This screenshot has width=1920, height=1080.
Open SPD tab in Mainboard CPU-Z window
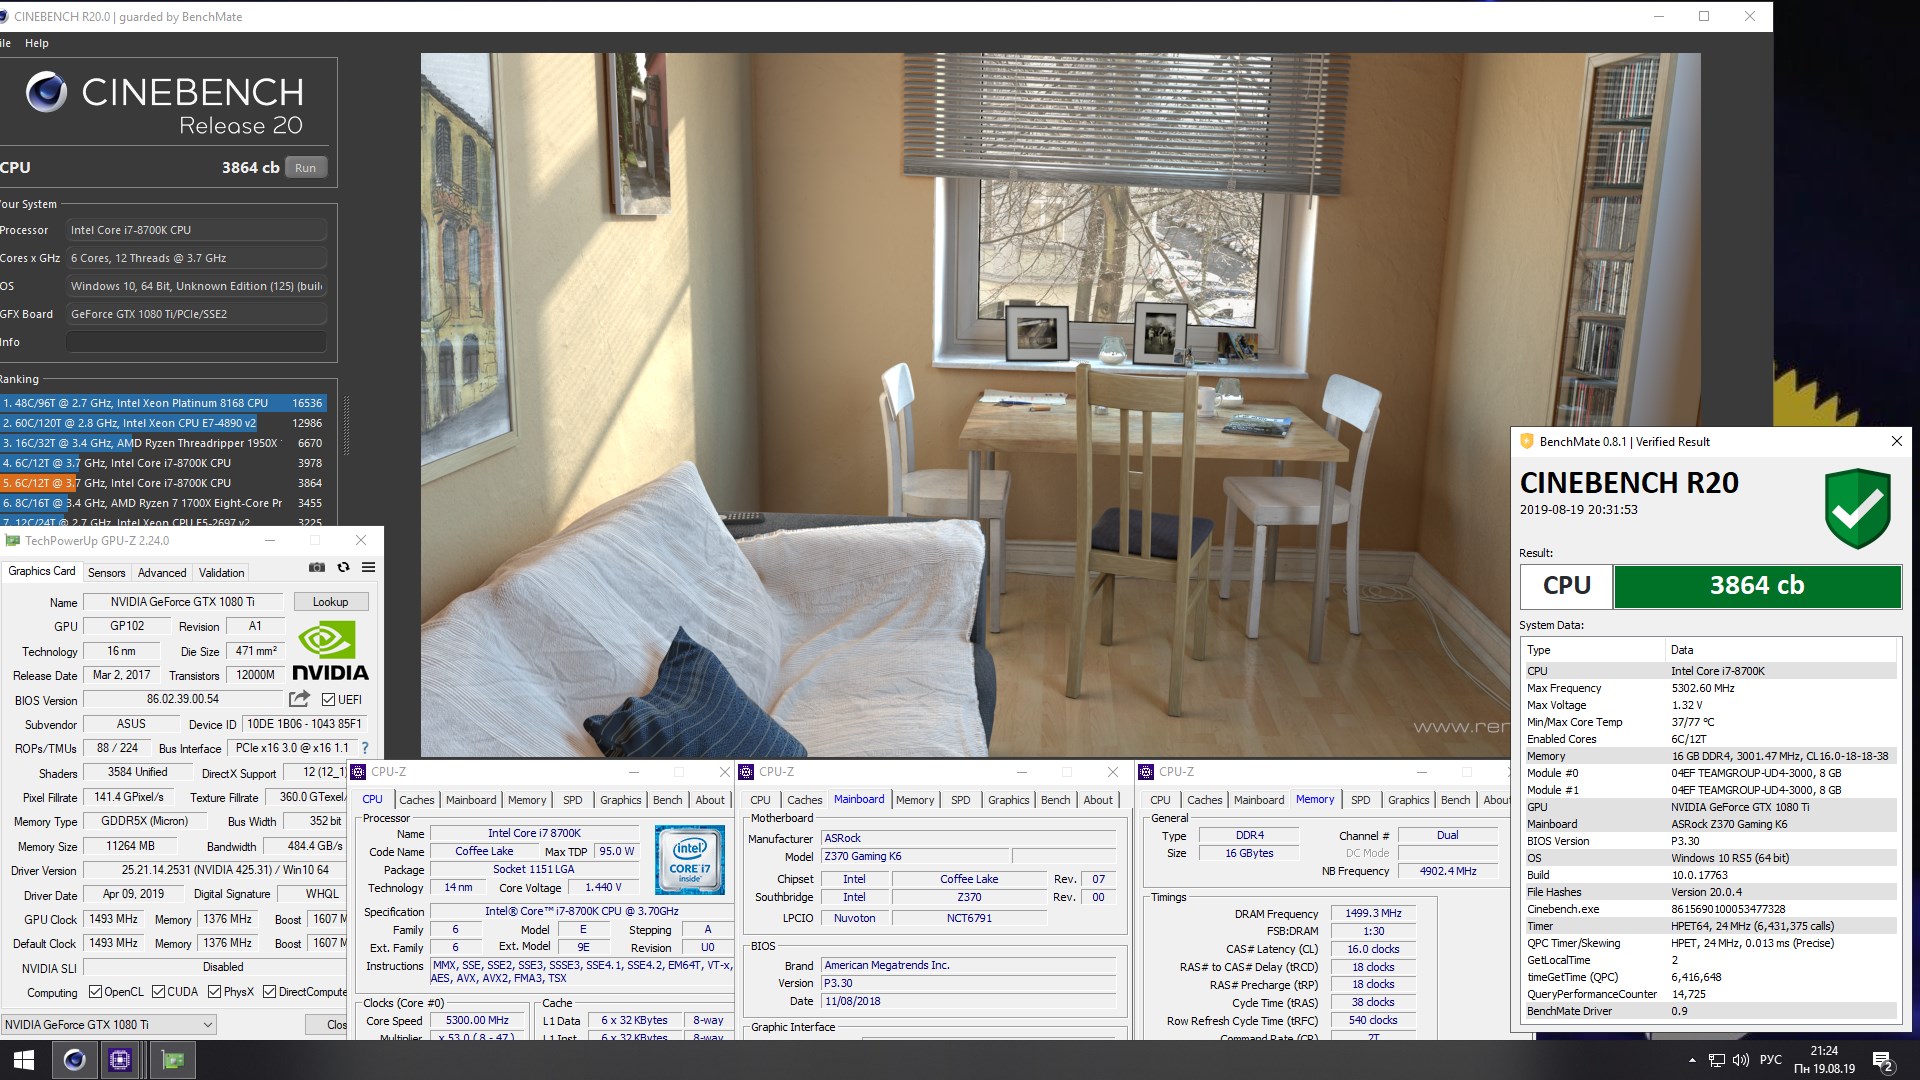pyautogui.click(x=960, y=800)
